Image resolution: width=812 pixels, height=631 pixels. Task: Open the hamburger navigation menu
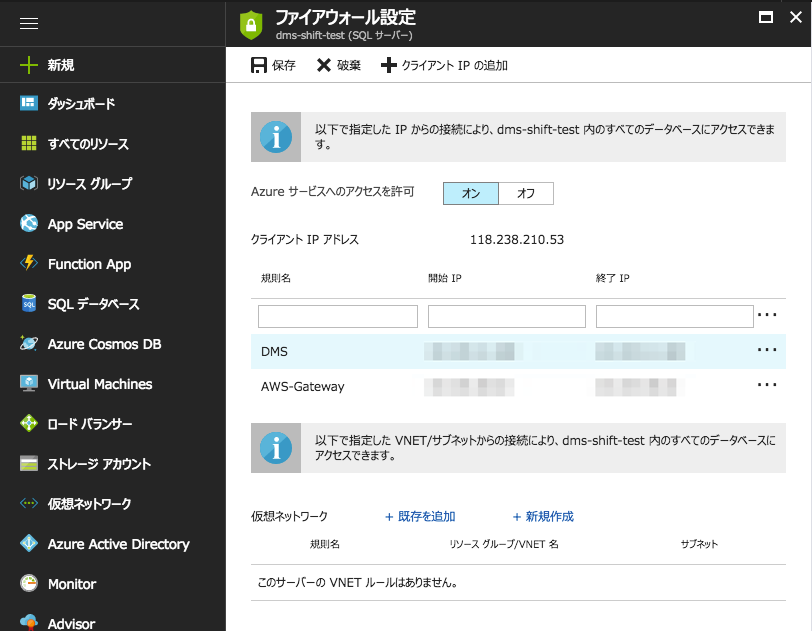click(x=29, y=24)
